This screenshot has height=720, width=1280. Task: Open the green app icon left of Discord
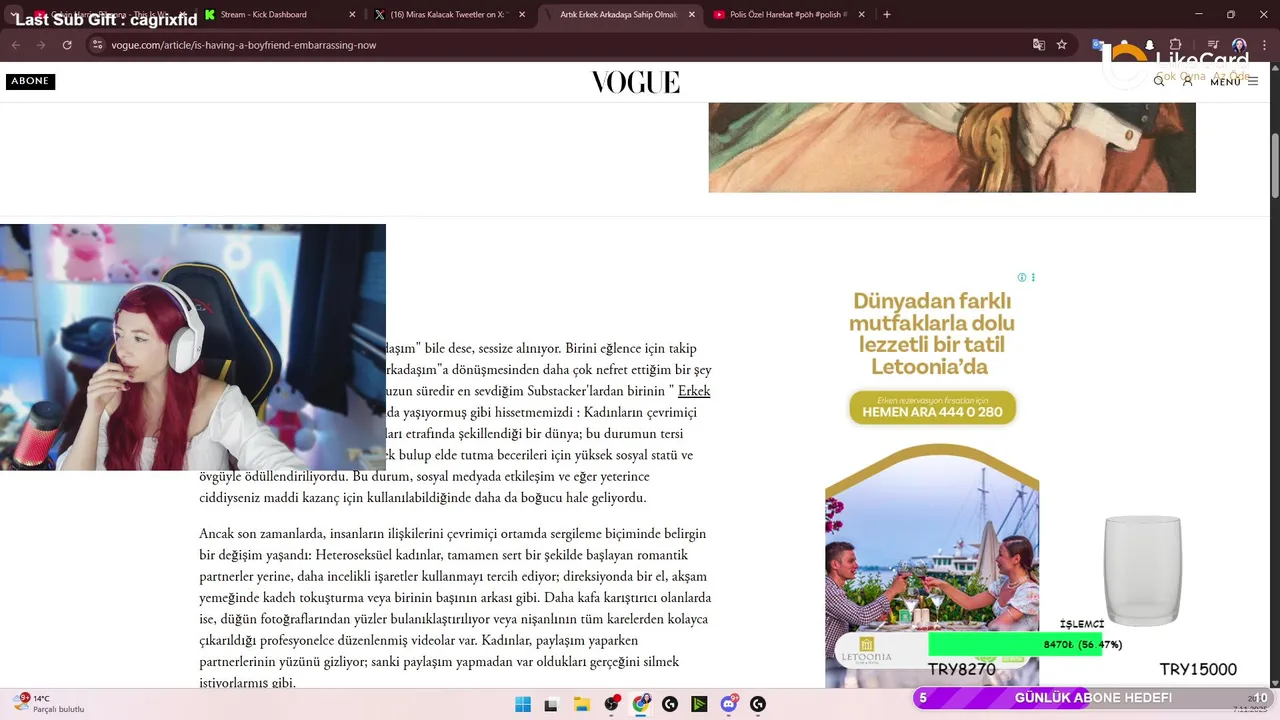699,704
